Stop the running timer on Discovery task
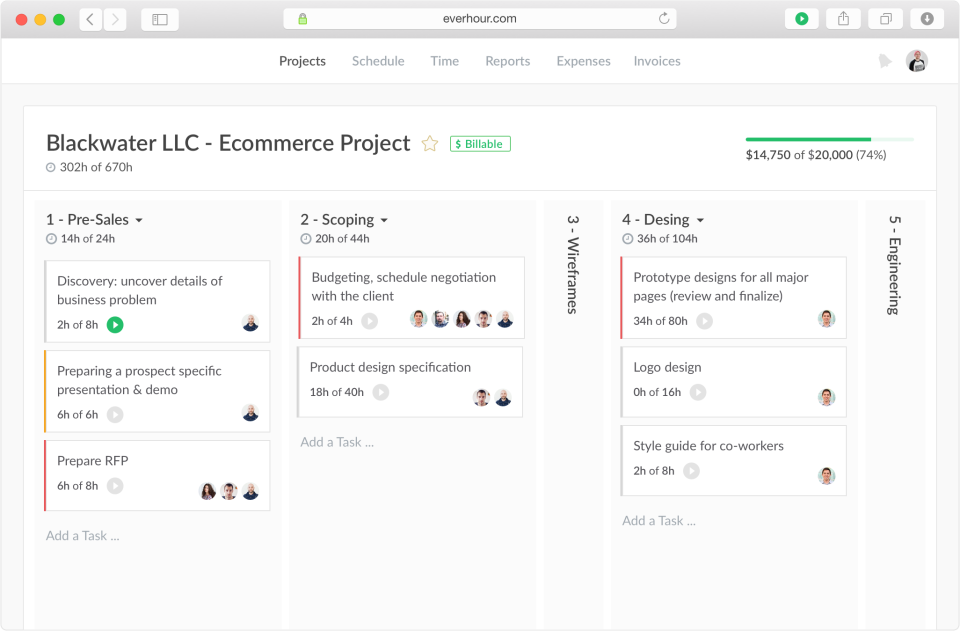Image resolution: width=960 pixels, height=631 pixels. click(x=115, y=325)
